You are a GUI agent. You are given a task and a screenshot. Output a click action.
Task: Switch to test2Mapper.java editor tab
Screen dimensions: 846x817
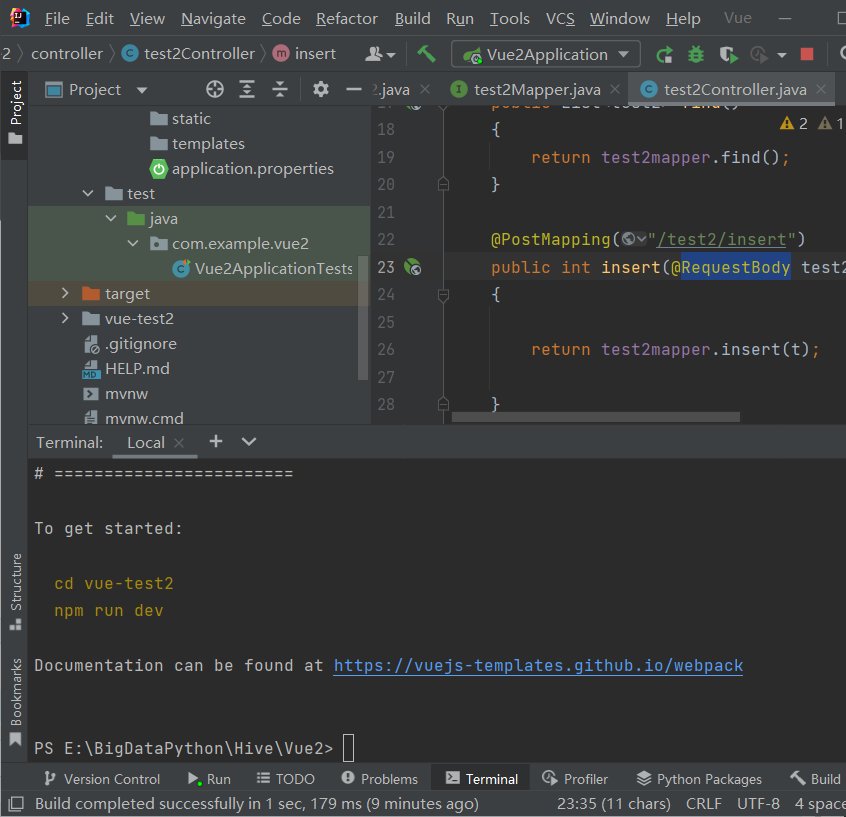(x=537, y=90)
